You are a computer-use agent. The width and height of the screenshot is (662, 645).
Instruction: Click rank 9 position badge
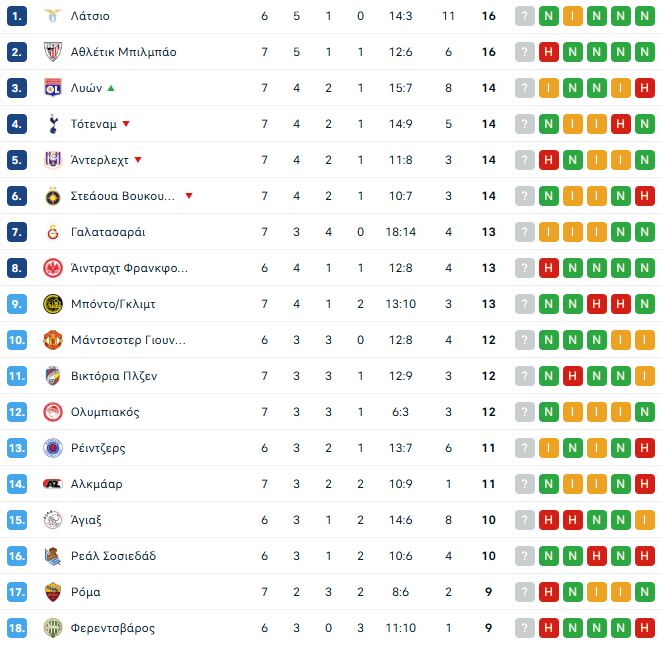(17, 304)
